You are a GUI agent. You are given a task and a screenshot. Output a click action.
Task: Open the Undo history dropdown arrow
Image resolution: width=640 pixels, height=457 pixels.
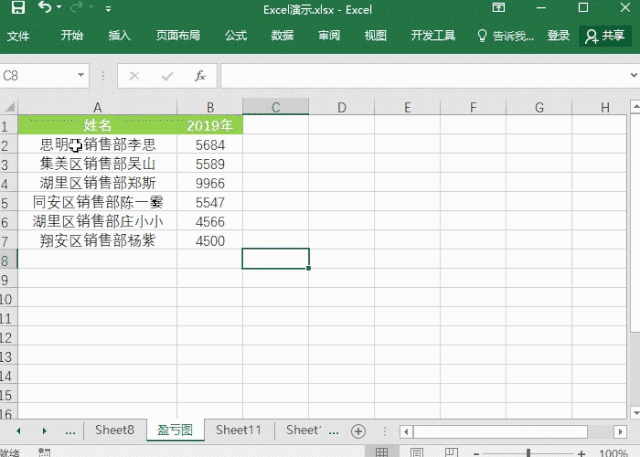coord(59,7)
